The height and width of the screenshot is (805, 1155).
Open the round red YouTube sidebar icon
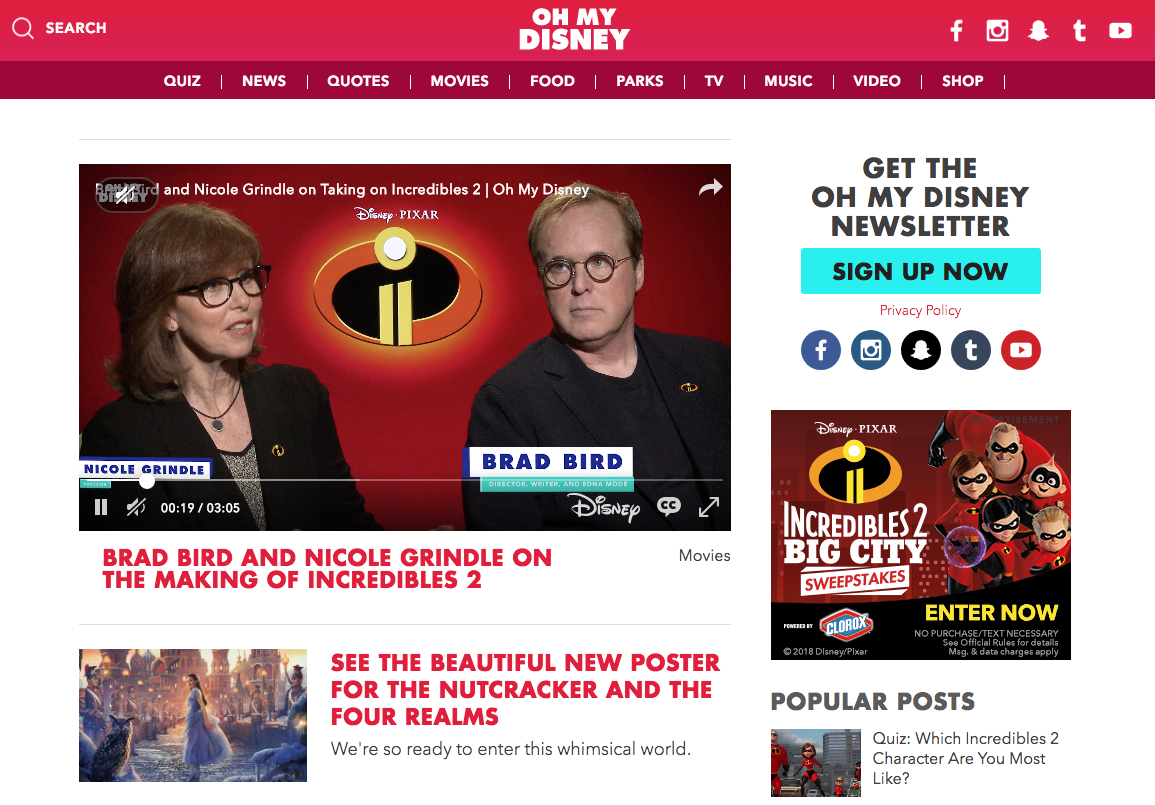1021,350
